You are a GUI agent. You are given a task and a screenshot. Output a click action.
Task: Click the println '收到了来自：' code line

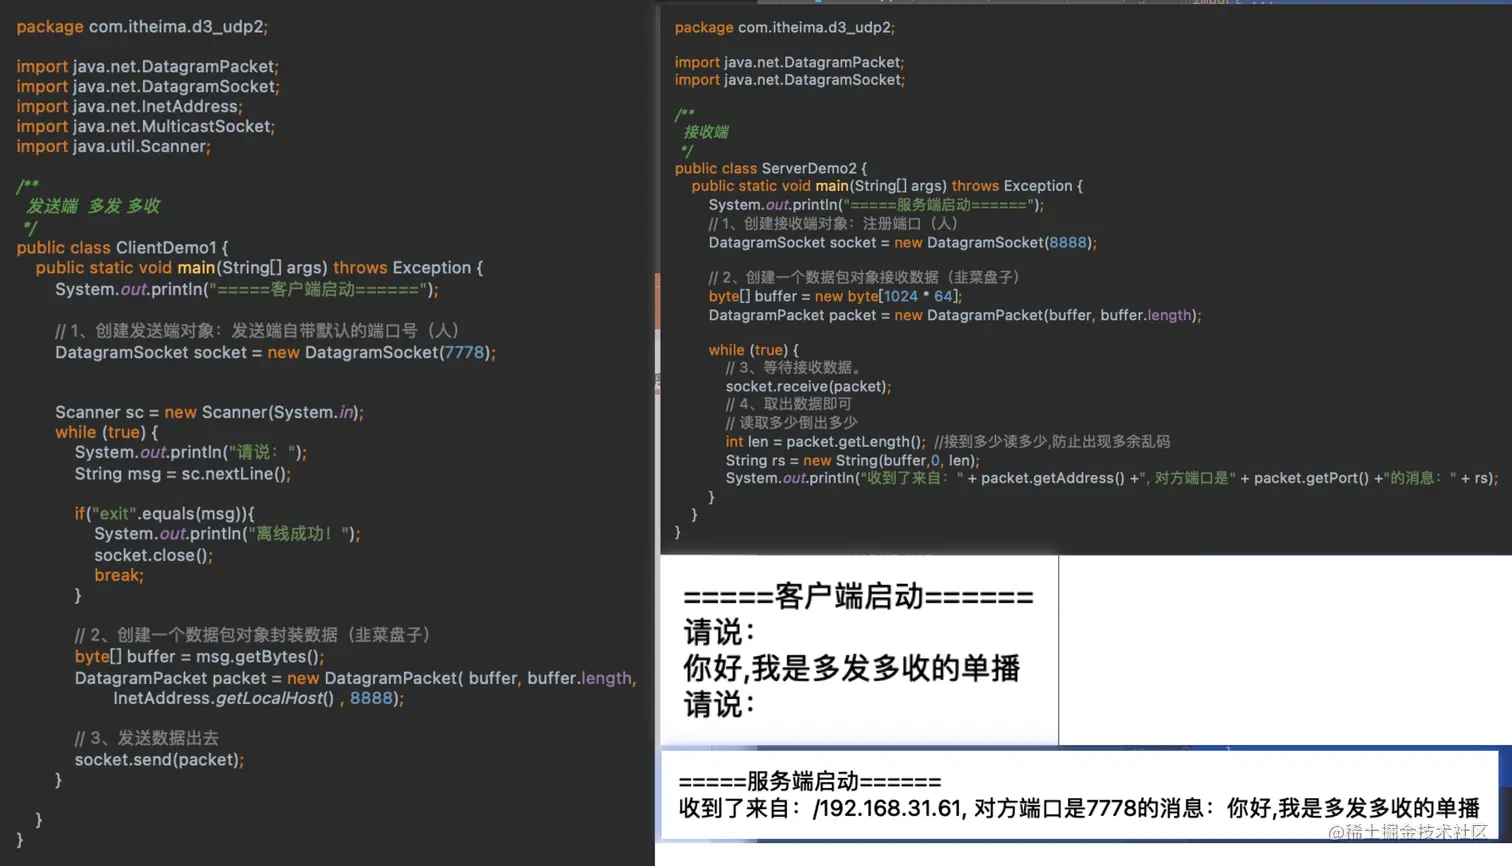[x=1112, y=478]
